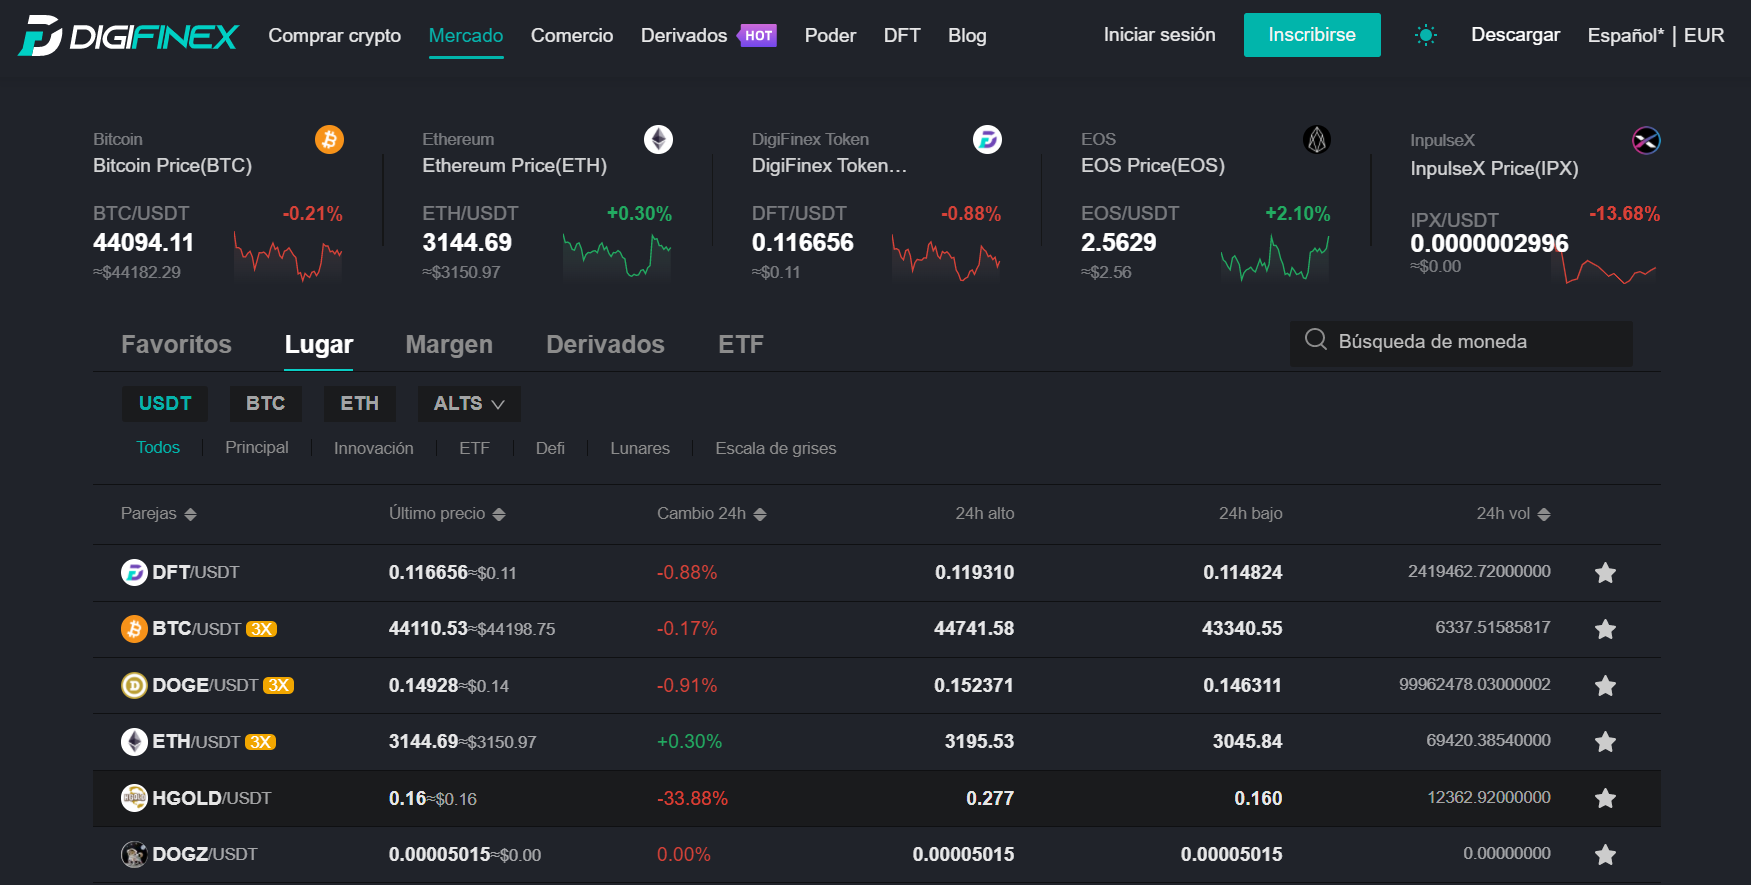
Task: Open the Español language selector
Action: pyautogui.click(x=1625, y=35)
